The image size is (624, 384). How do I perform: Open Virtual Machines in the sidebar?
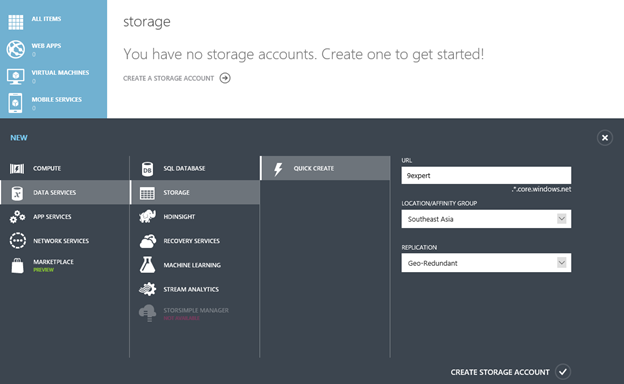click(53, 76)
